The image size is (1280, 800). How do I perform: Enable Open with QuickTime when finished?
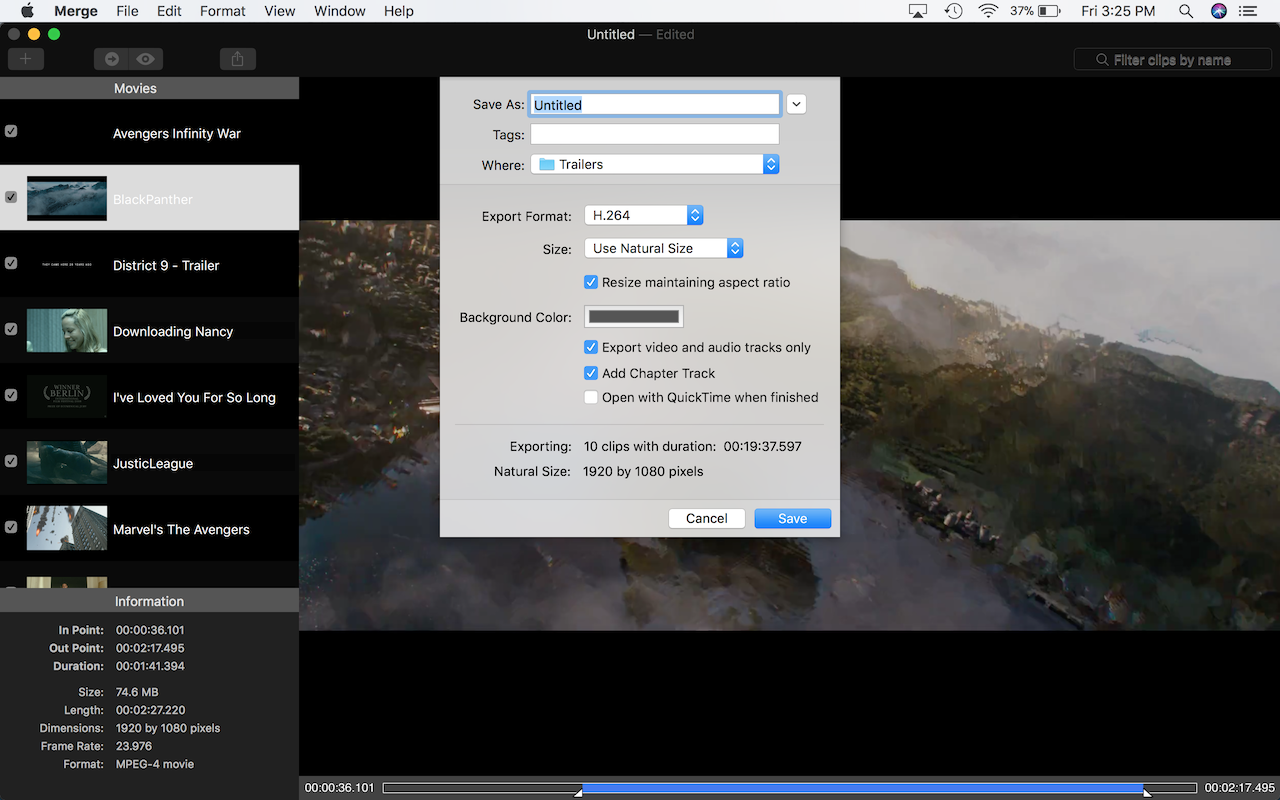point(591,397)
